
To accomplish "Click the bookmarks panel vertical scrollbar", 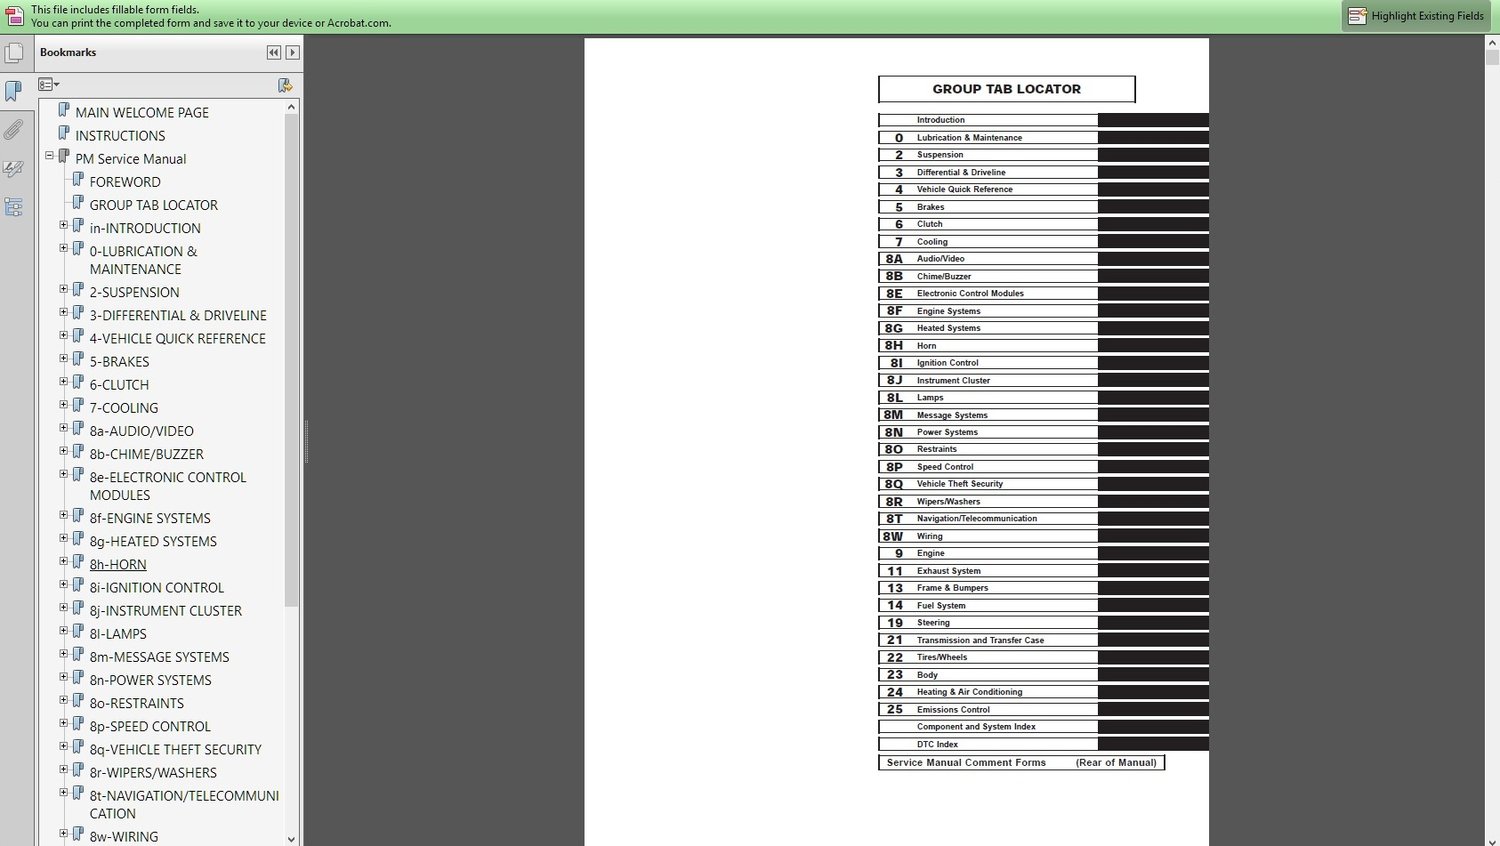I will (291, 361).
